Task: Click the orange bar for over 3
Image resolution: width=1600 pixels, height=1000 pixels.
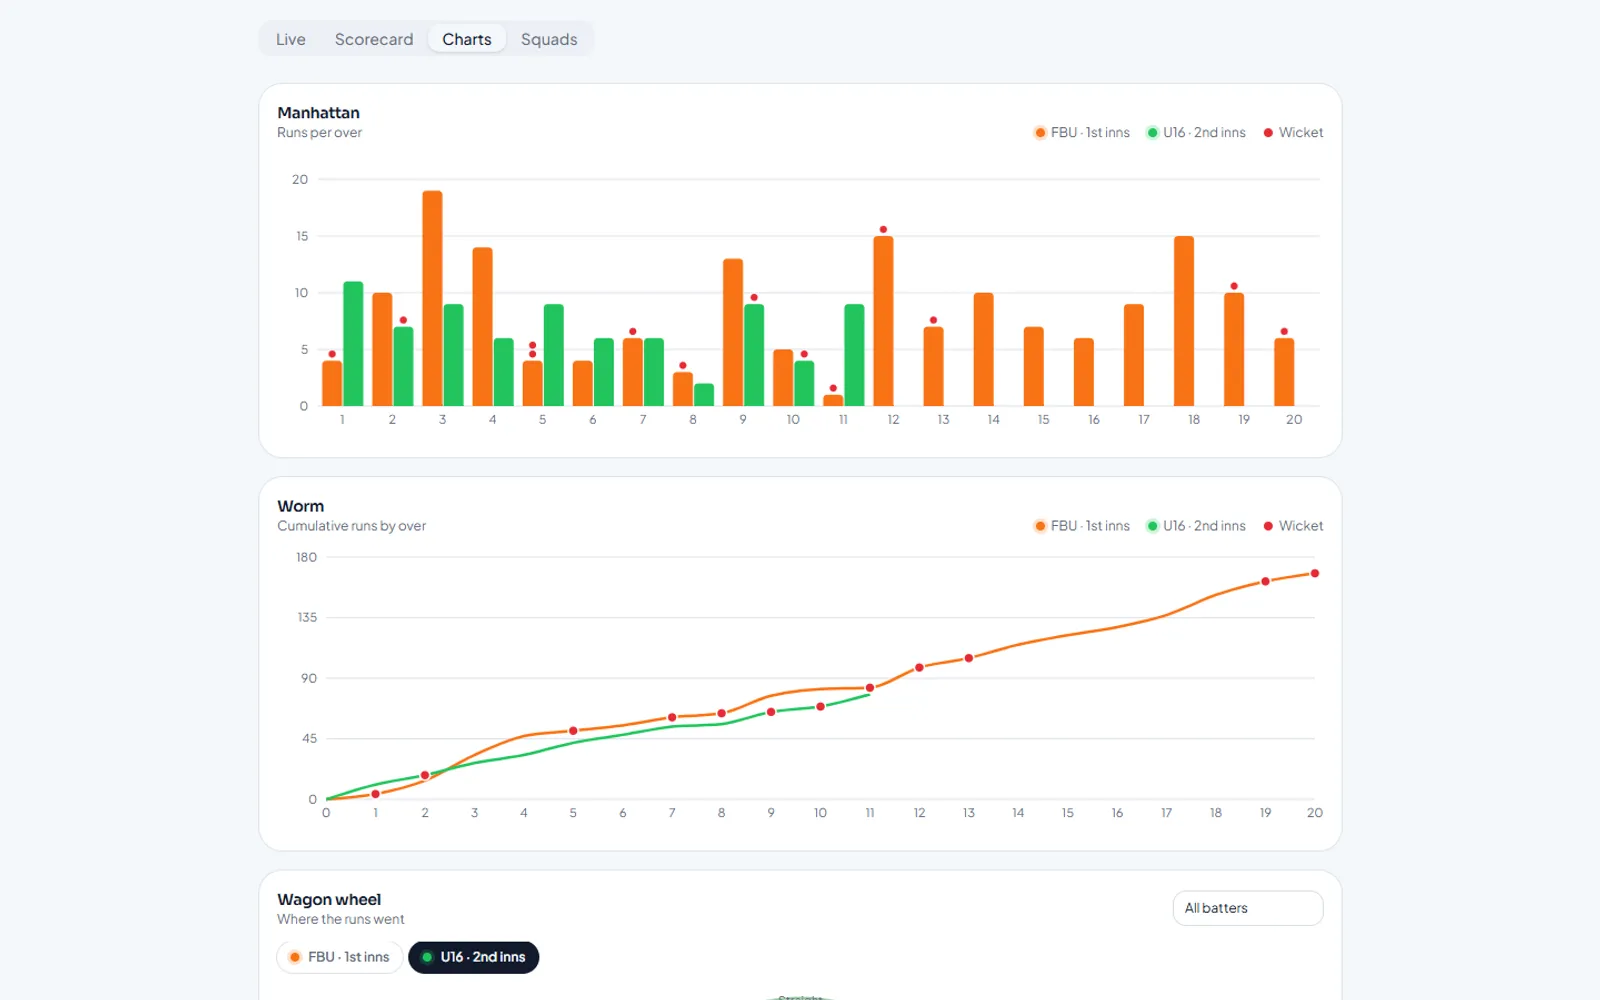Action: pyautogui.click(x=432, y=298)
